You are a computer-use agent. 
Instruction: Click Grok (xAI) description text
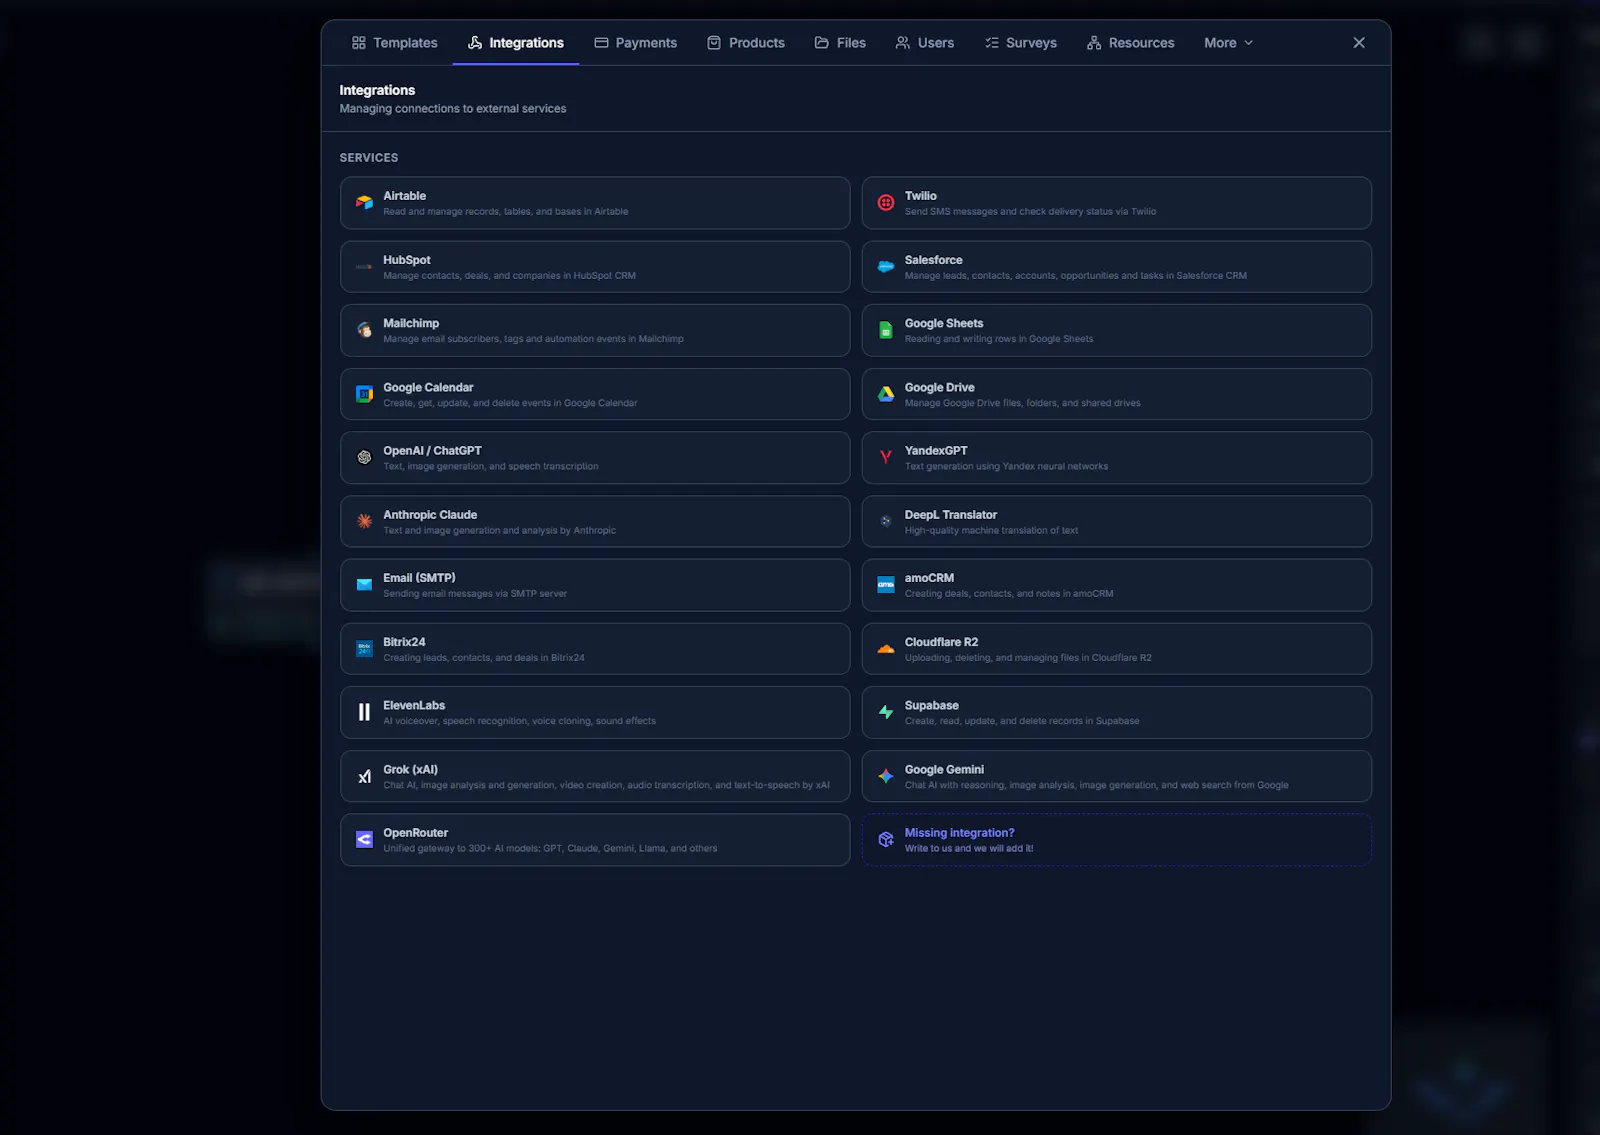[606, 785]
